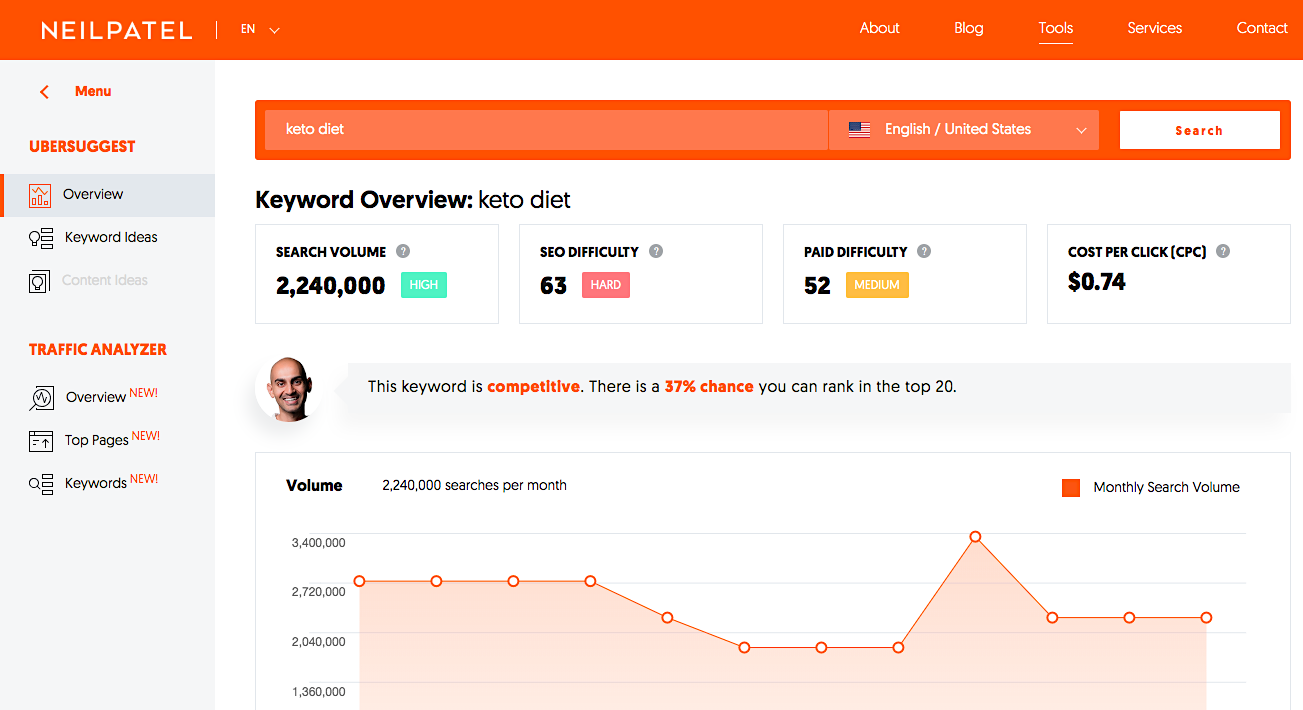
Task: Click the 3,400,000 axis label
Action: (319, 543)
